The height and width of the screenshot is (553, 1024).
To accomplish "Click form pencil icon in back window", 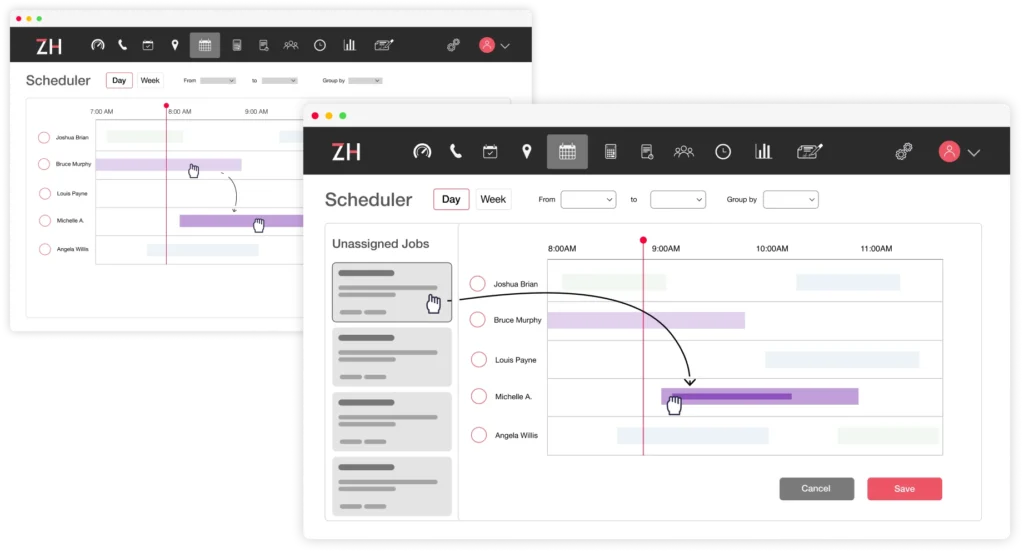I will [x=383, y=45].
